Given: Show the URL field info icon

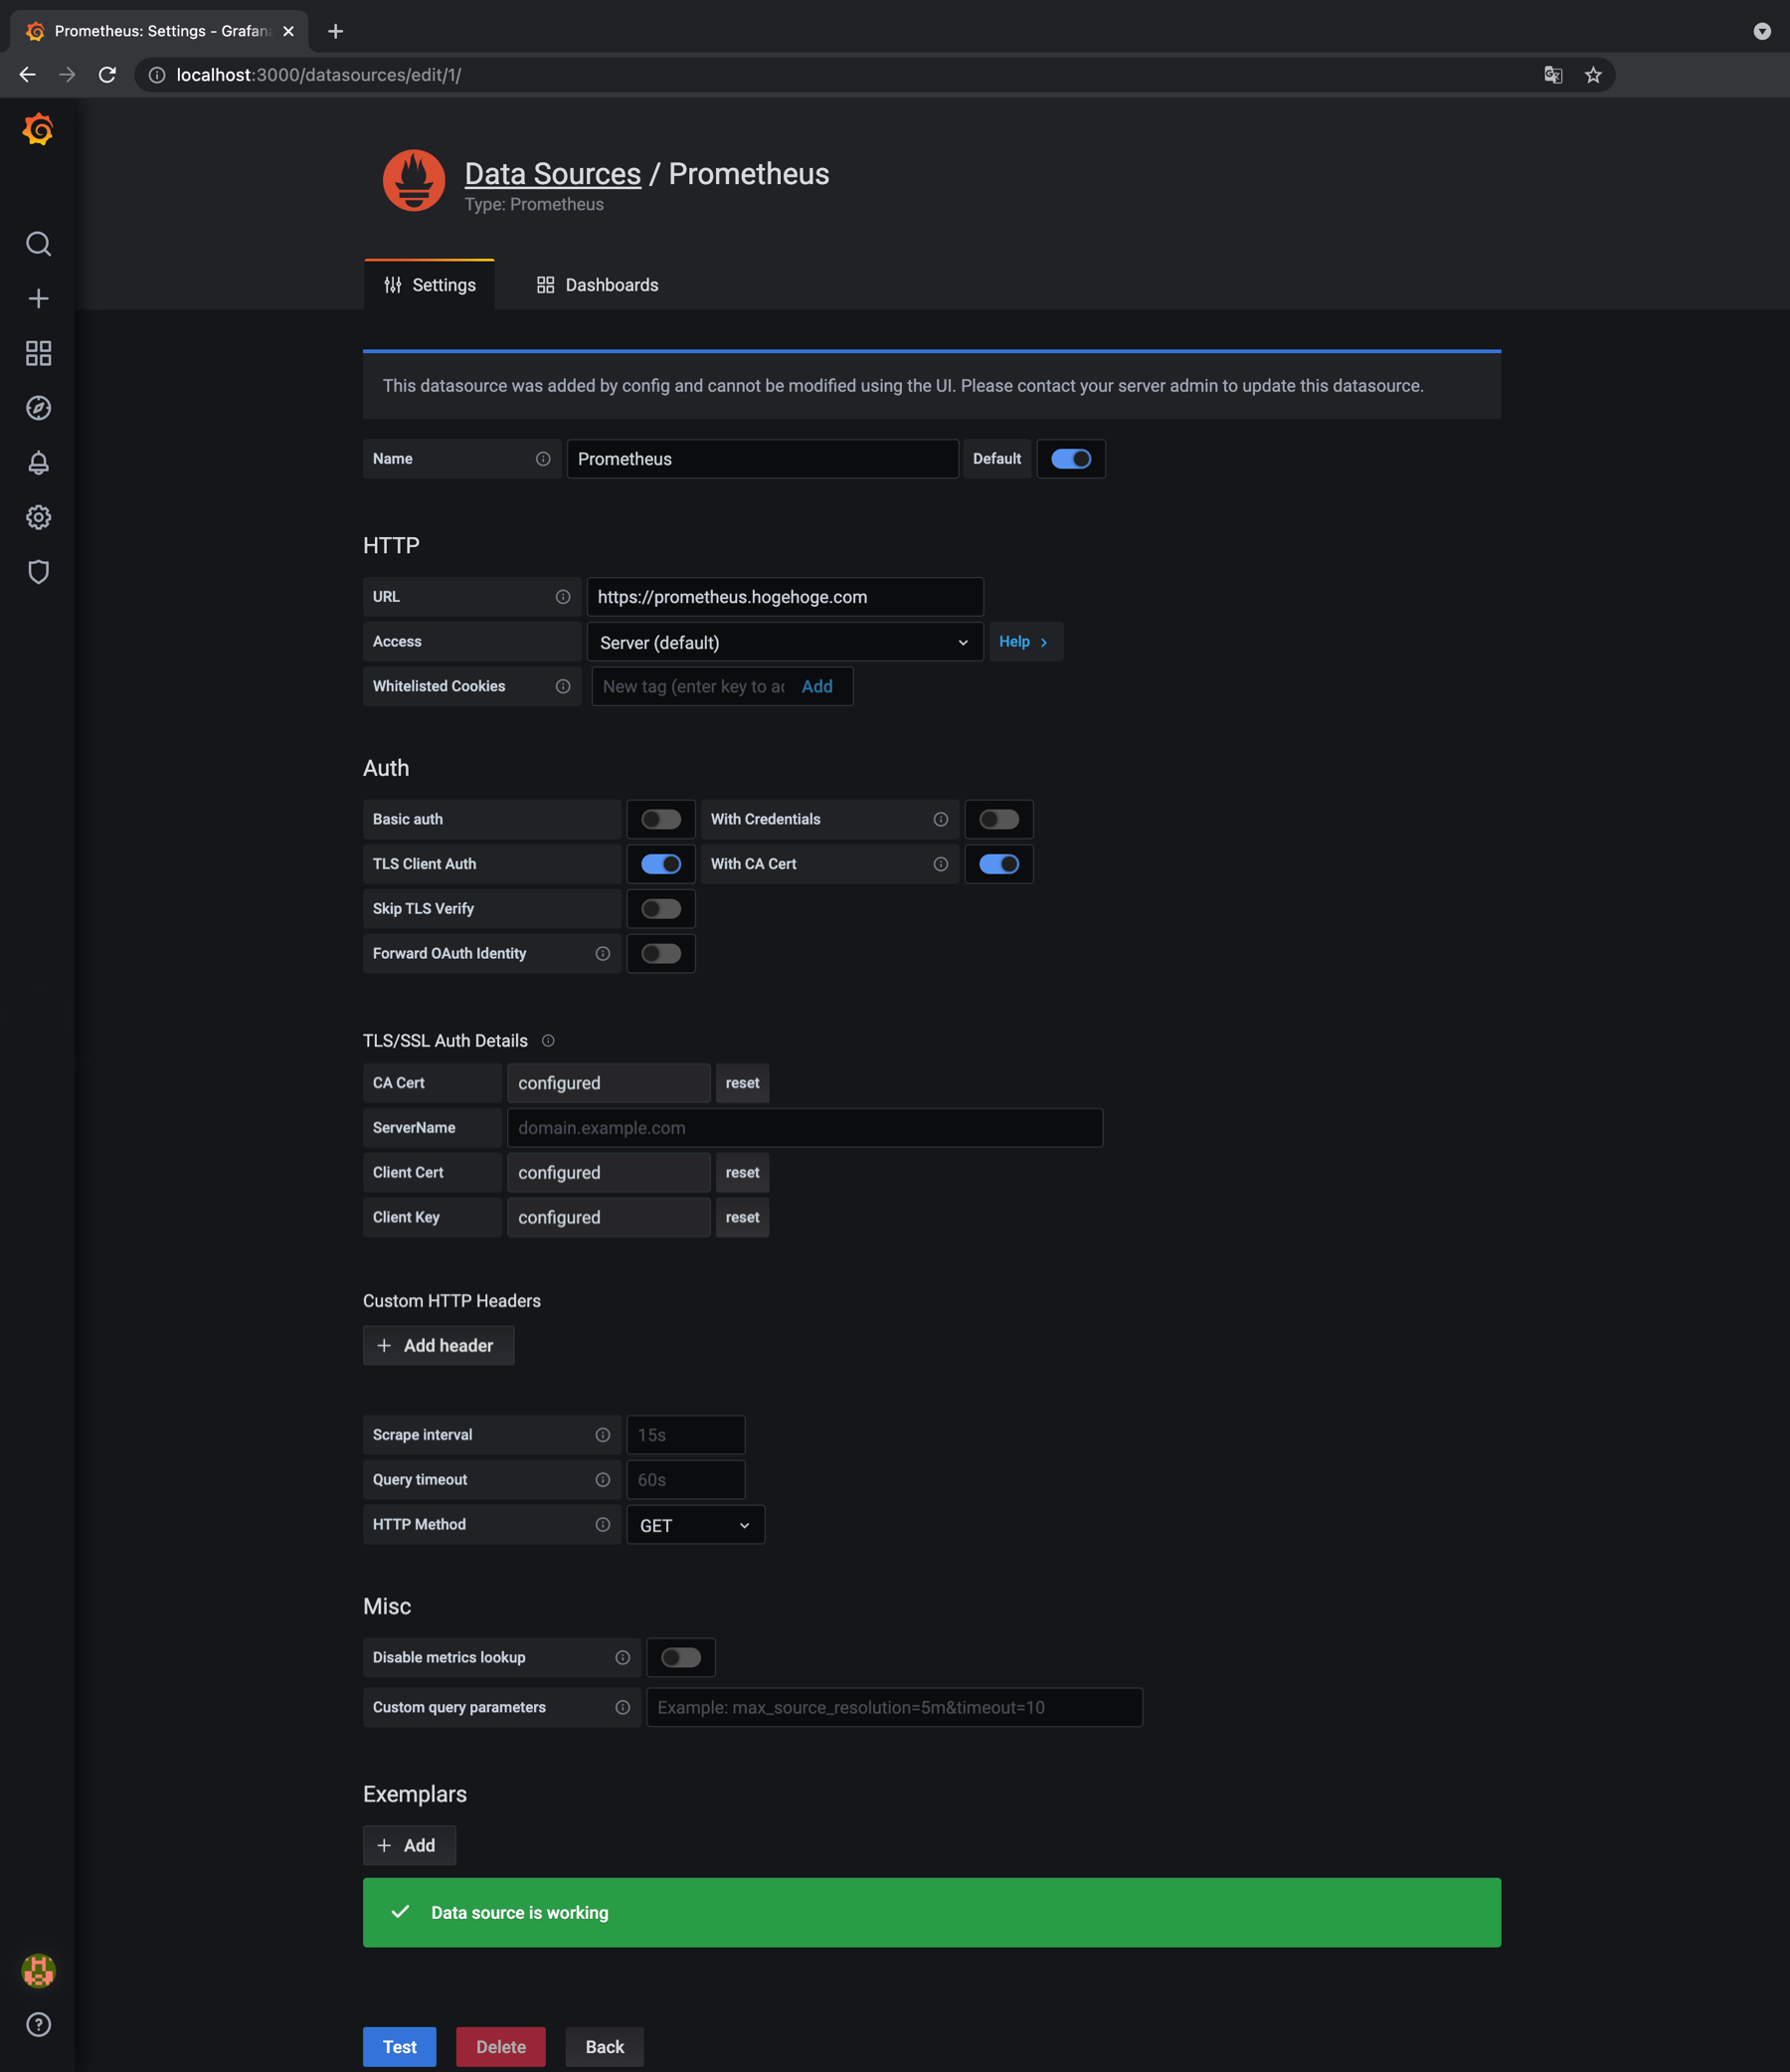Looking at the screenshot, I should [563, 597].
